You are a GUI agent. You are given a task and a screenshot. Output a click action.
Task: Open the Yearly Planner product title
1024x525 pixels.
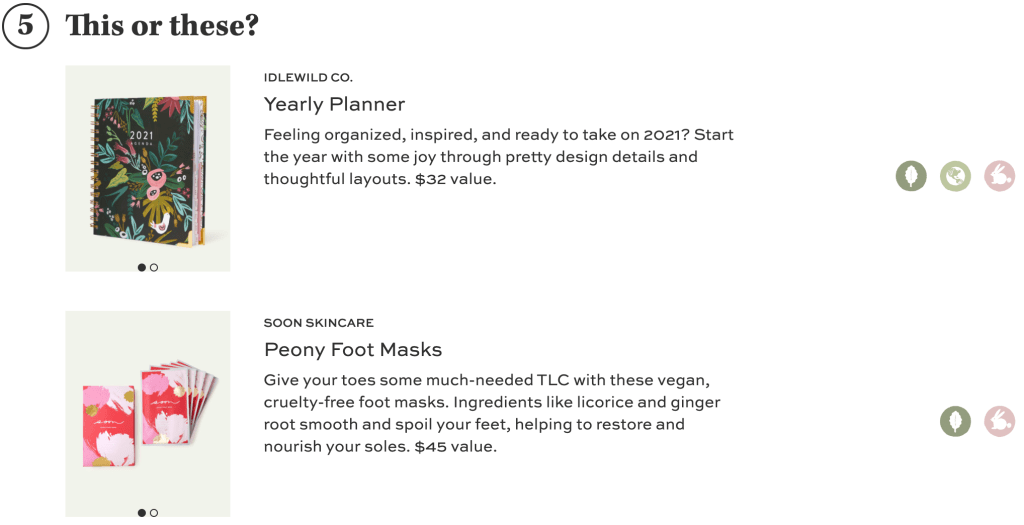tap(334, 104)
